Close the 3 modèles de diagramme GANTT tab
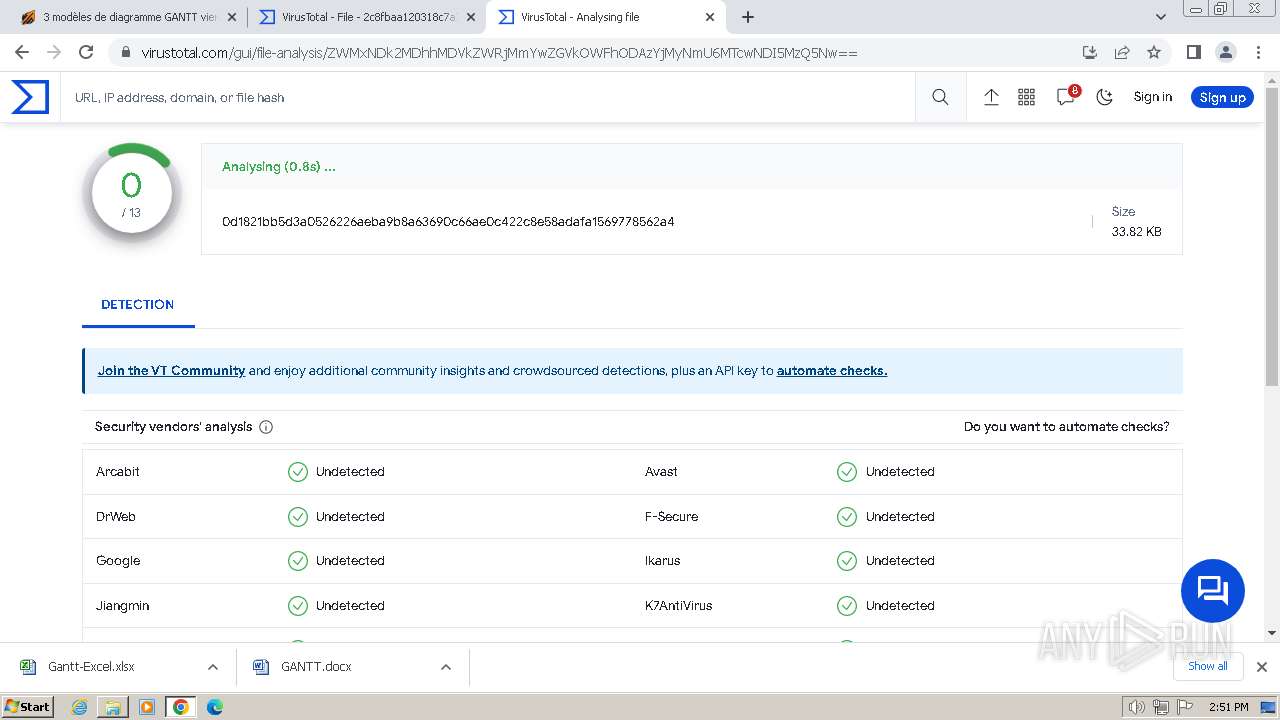The image size is (1280, 720). point(232,17)
